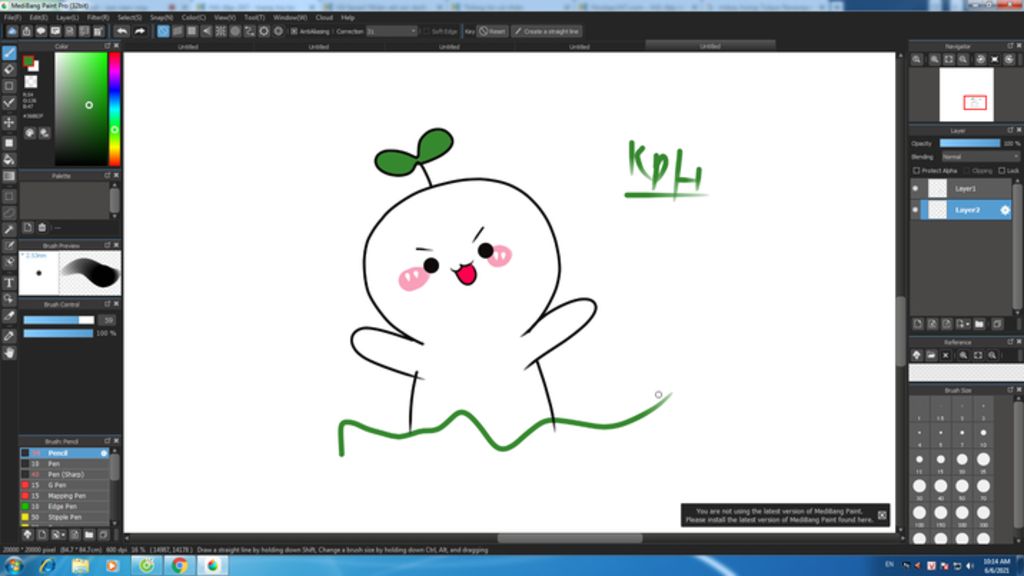
Task: Toggle the AntiAliasing checkbox
Action: (294, 31)
